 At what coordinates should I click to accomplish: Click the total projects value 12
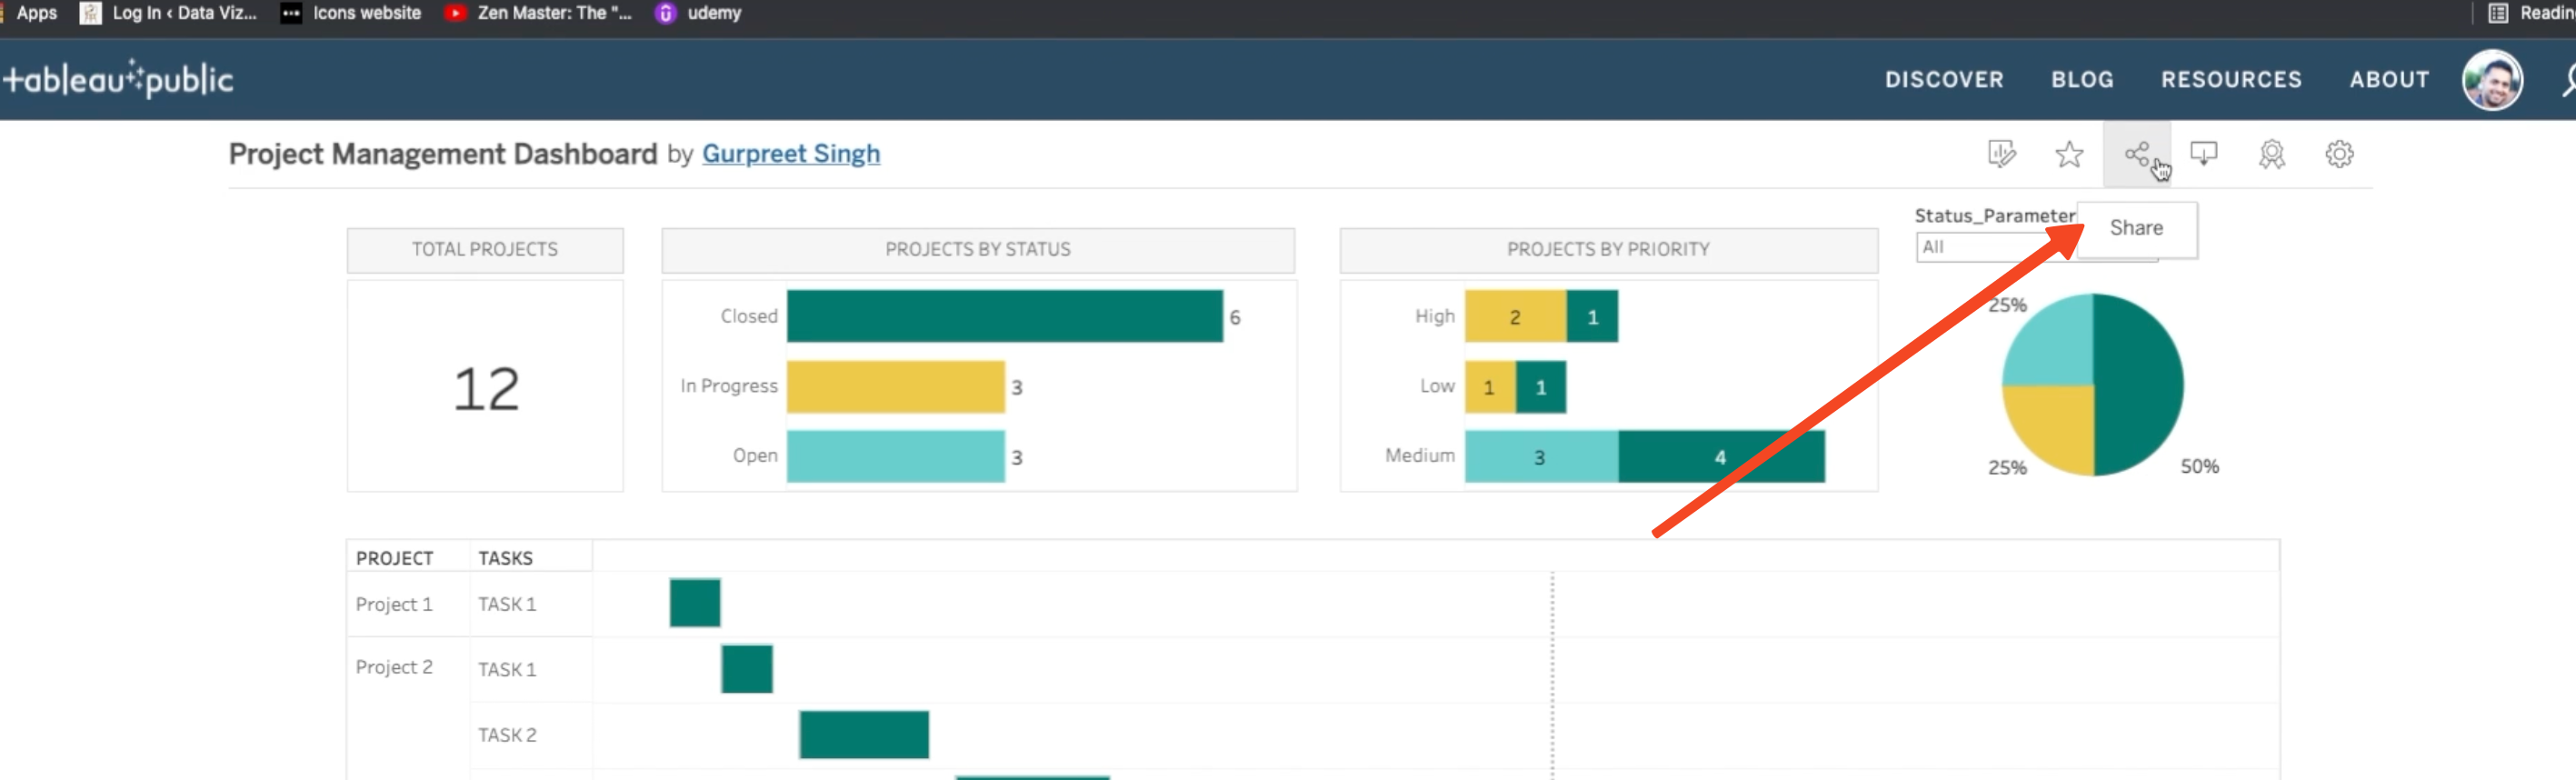click(x=486, y=388)
